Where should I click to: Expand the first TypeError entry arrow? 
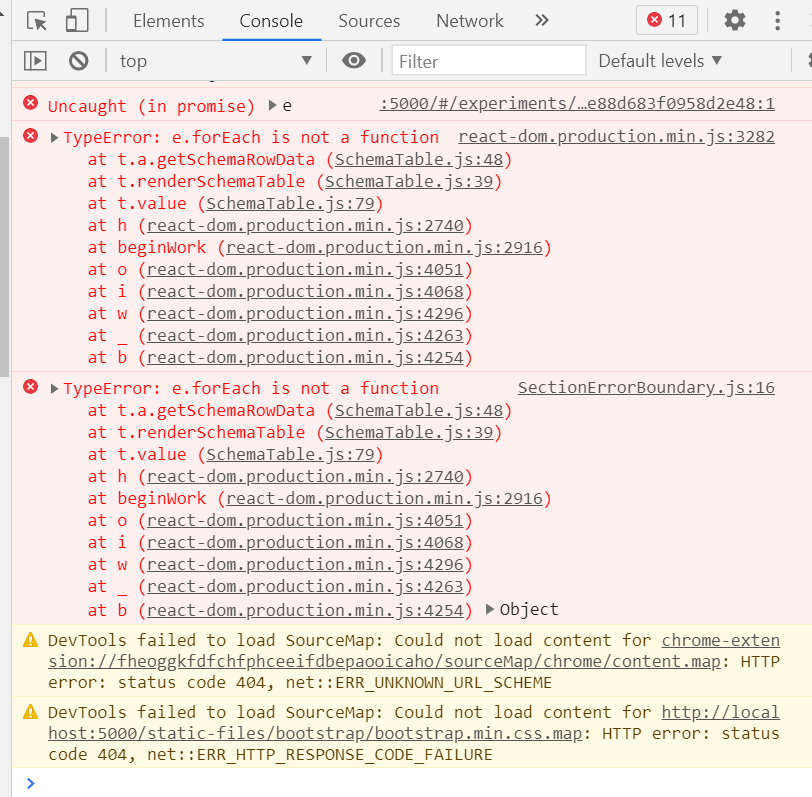(x=54, y=138)
